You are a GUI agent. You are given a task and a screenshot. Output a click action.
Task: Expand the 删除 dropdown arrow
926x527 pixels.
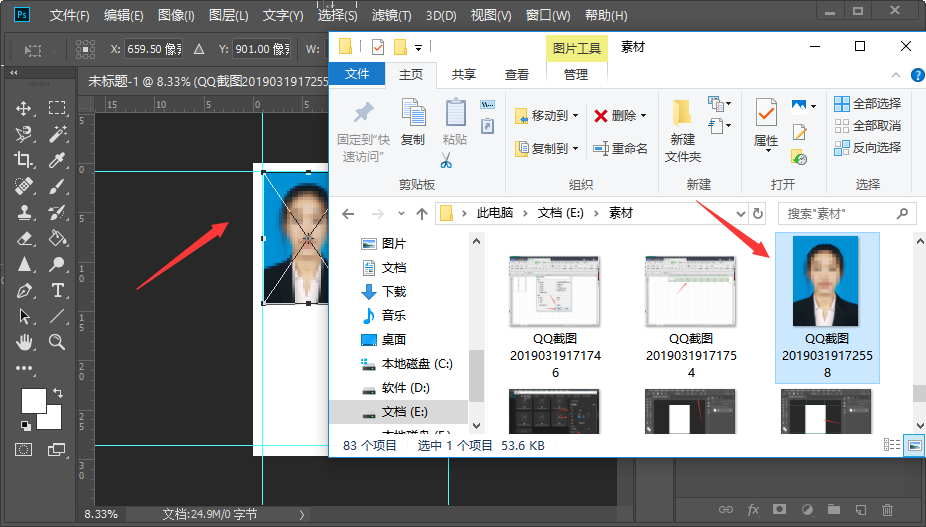click(644, 115)
